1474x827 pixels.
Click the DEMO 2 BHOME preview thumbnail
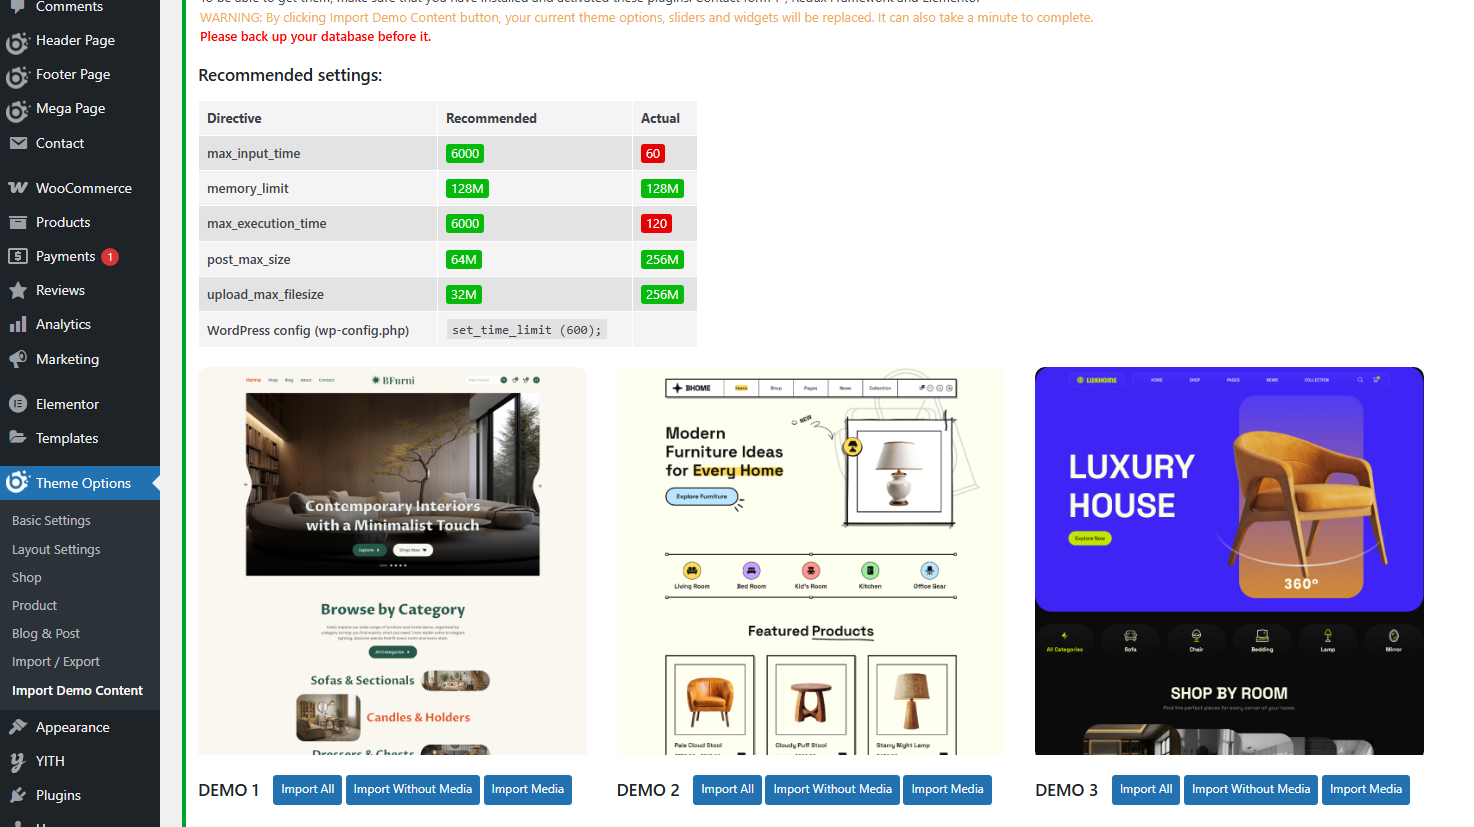[811, 561]
